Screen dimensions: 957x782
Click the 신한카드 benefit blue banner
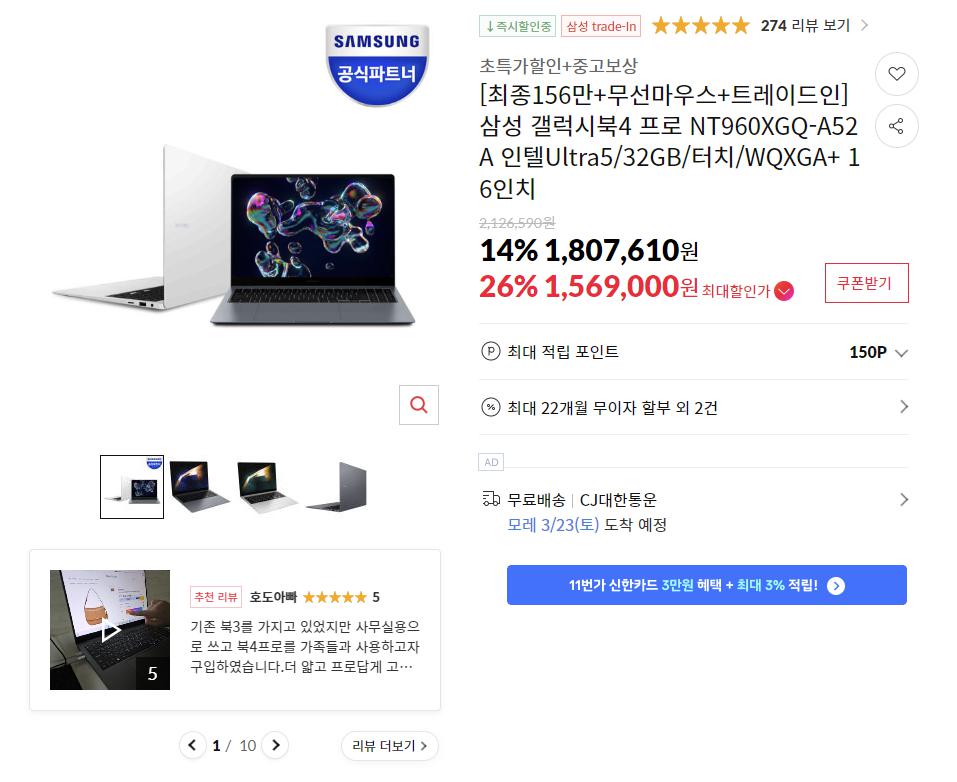707,585
